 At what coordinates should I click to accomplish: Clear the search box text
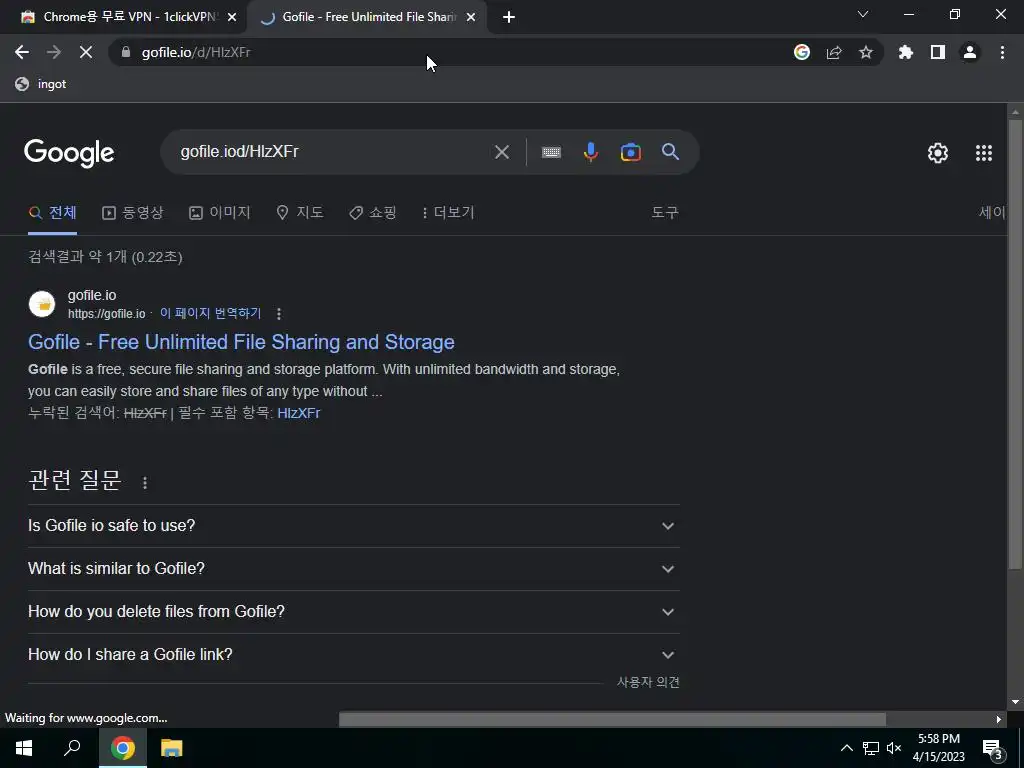502,152
